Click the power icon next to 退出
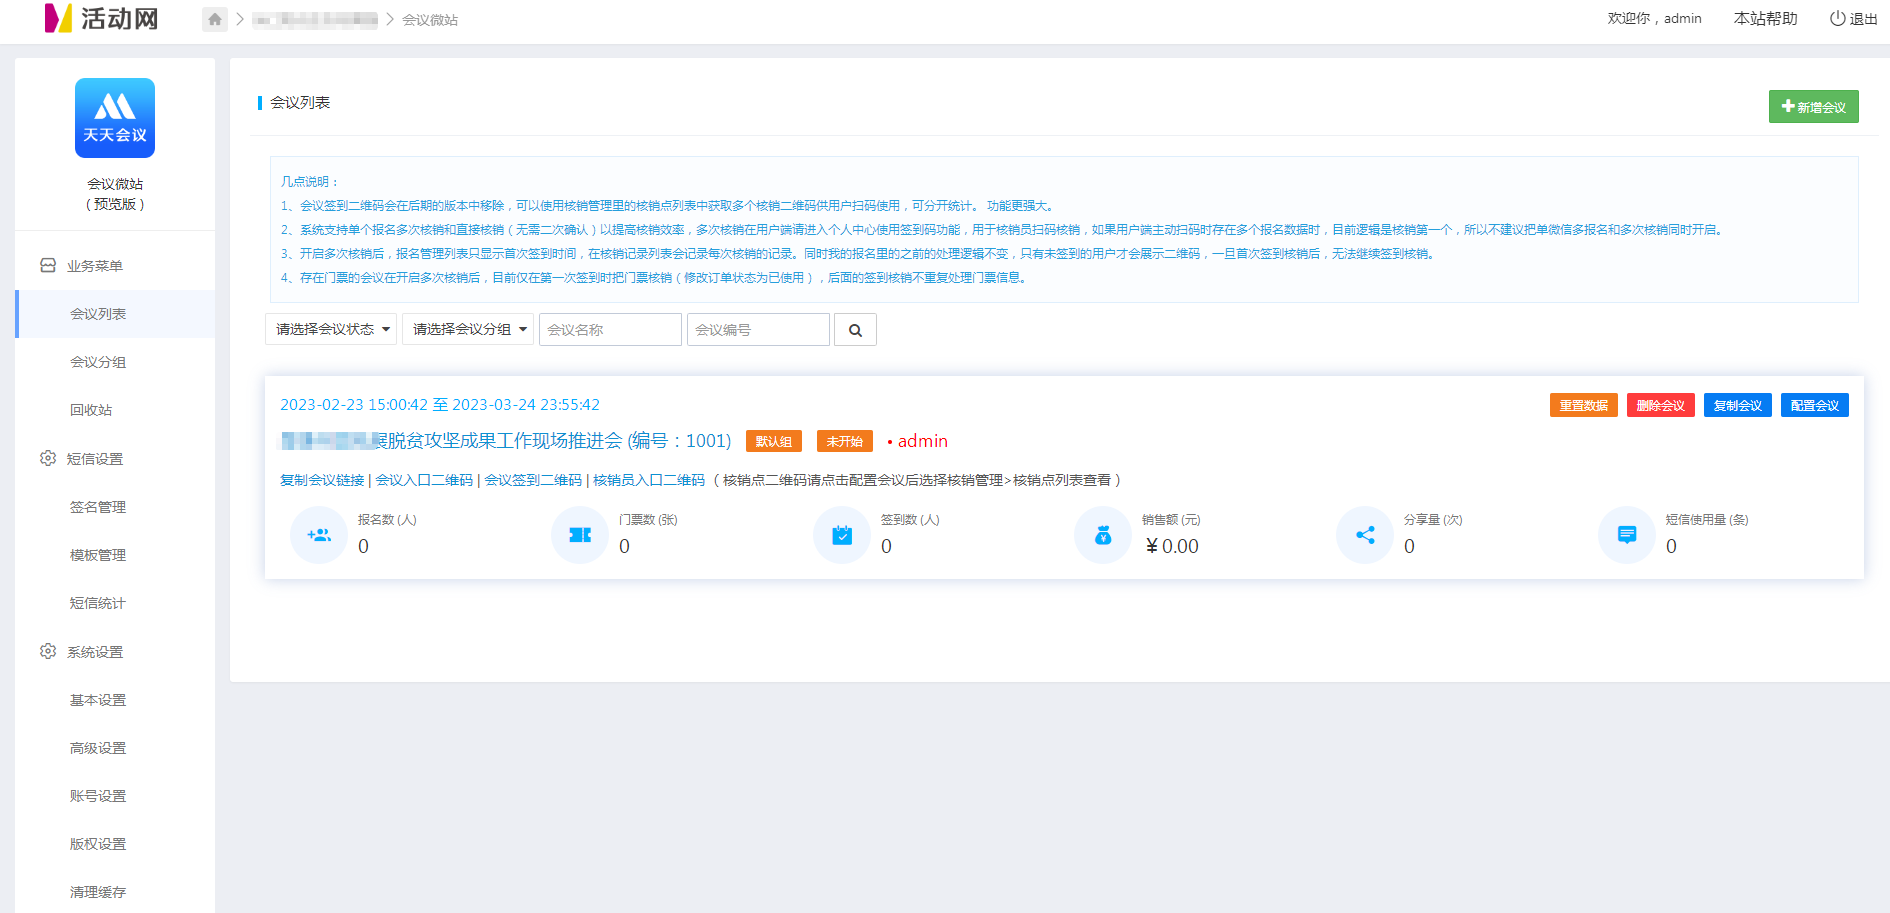 click(1836, 17)
